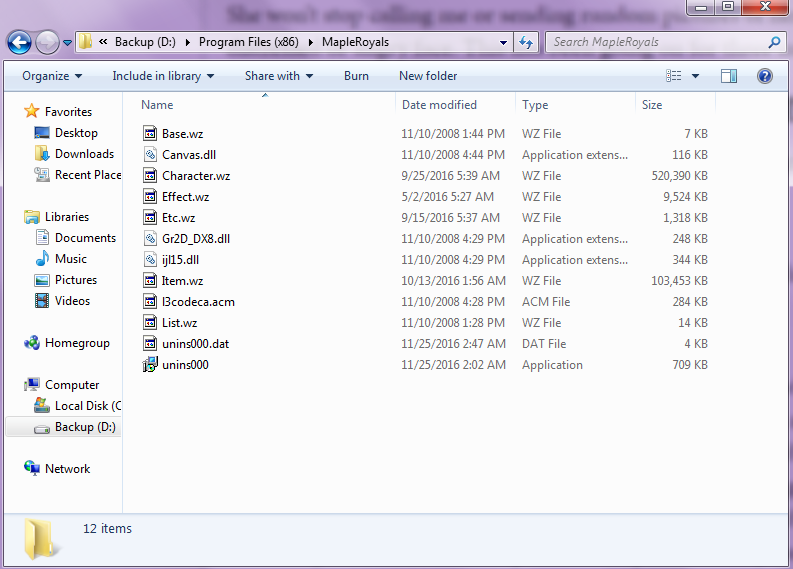The image size is (793, 569).
Task: Click the New folder button
Action: point(428,76)
